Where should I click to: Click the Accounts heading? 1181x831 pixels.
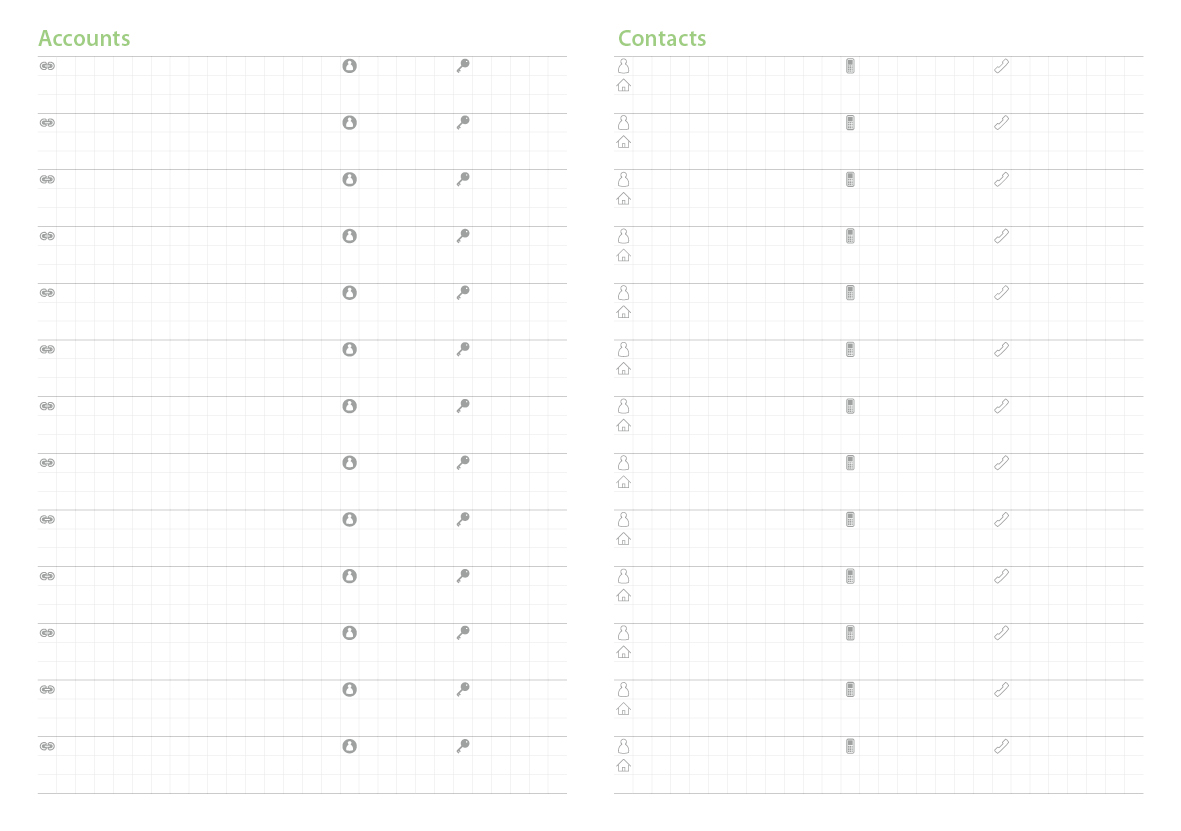[84, 38]
